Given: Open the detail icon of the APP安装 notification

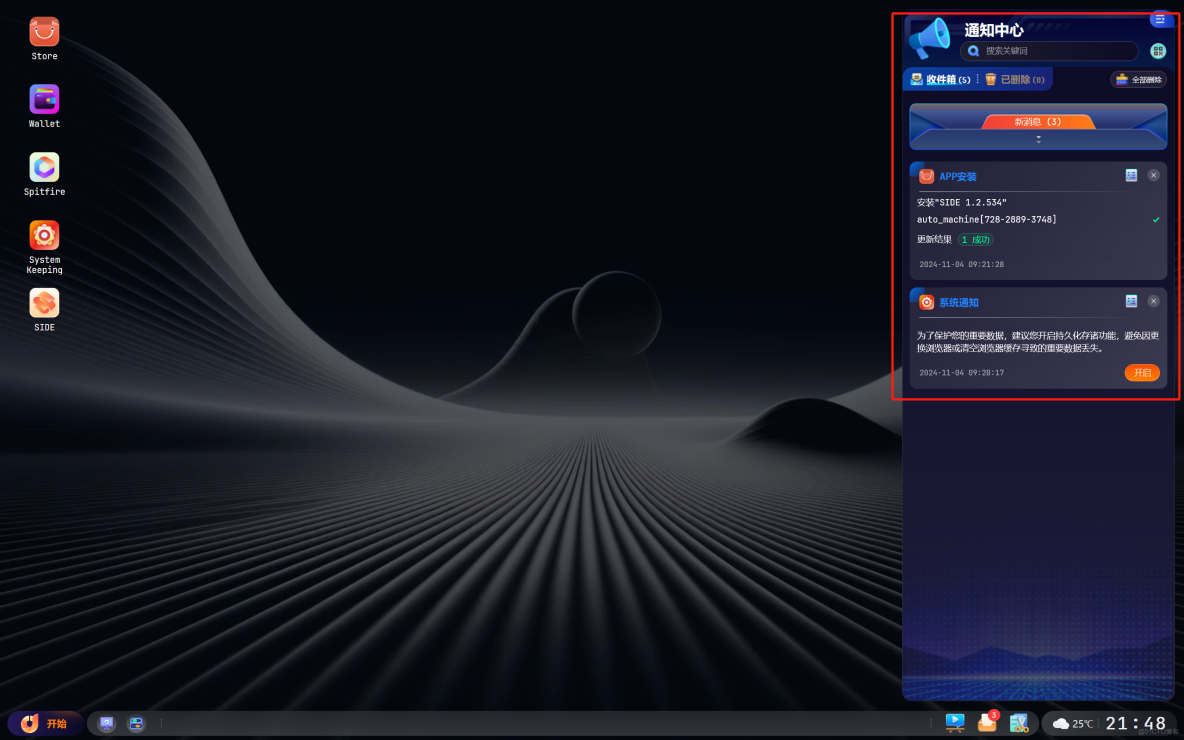Looking at the screenshot, I should click(x=1131, y=175).
